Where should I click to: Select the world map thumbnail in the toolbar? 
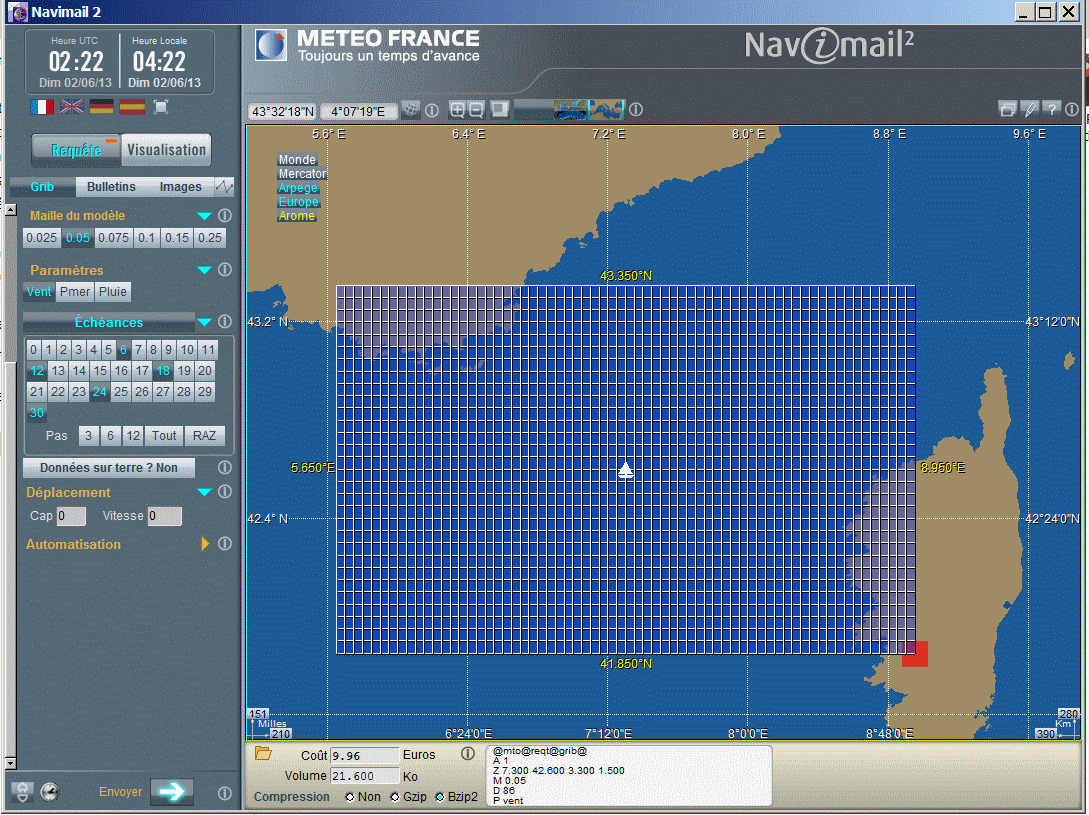click(x=571, y=110)
